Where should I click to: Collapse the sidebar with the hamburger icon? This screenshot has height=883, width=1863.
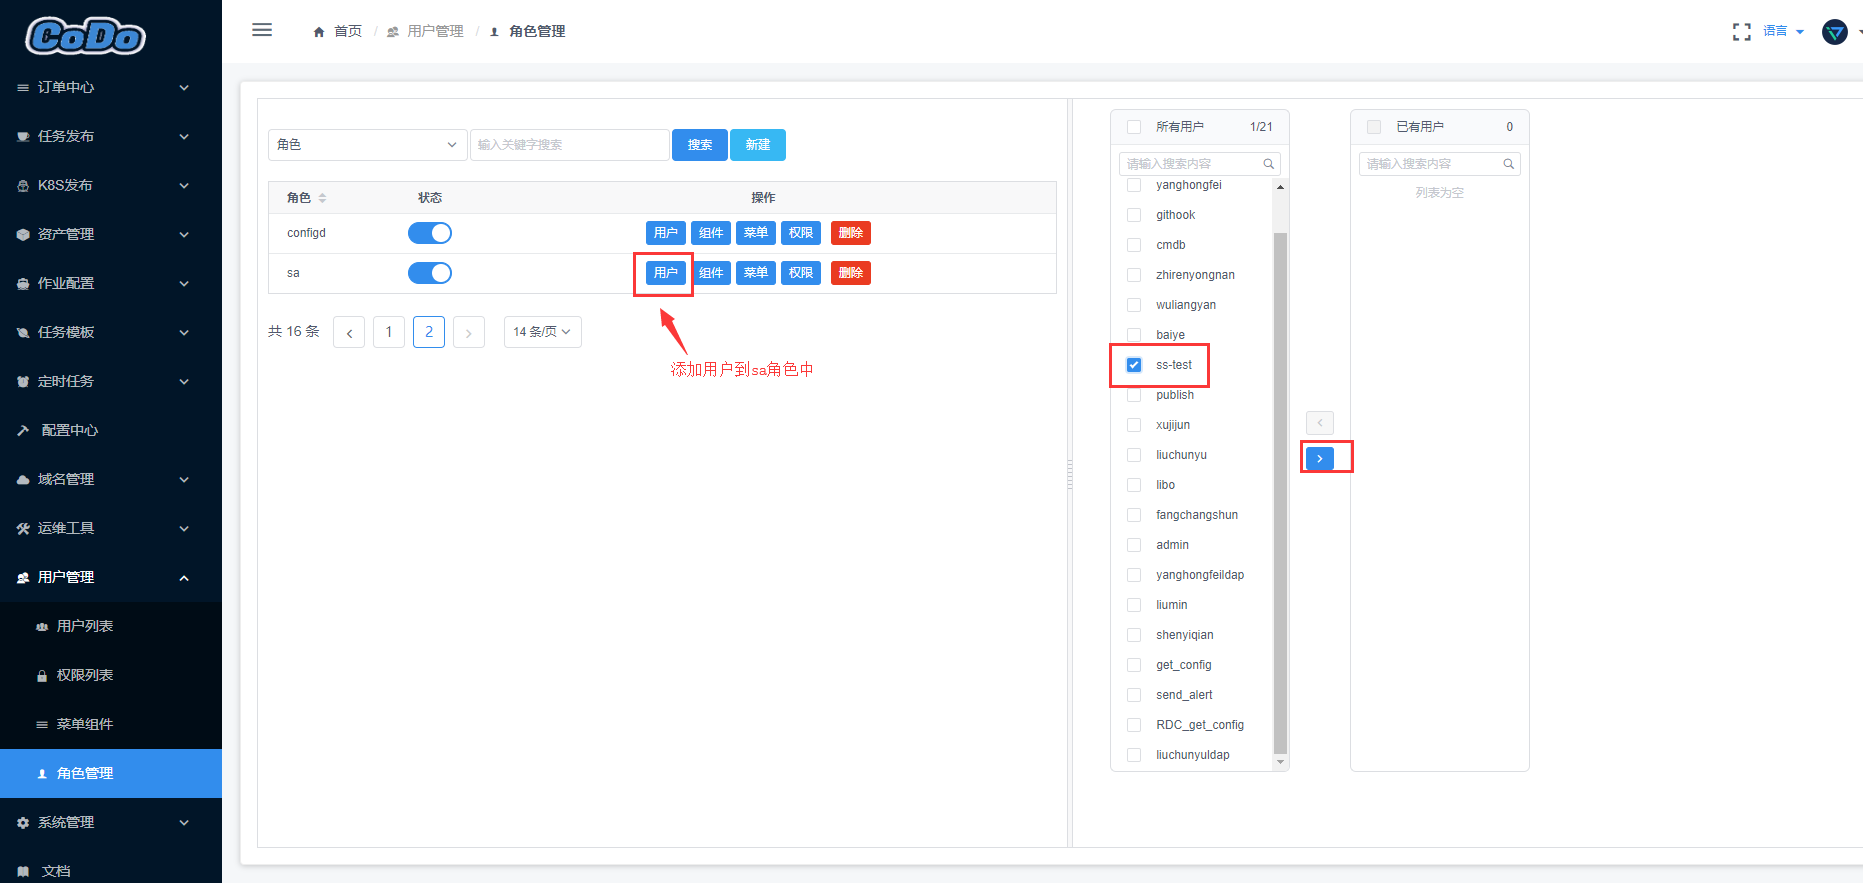pos(262,30)
